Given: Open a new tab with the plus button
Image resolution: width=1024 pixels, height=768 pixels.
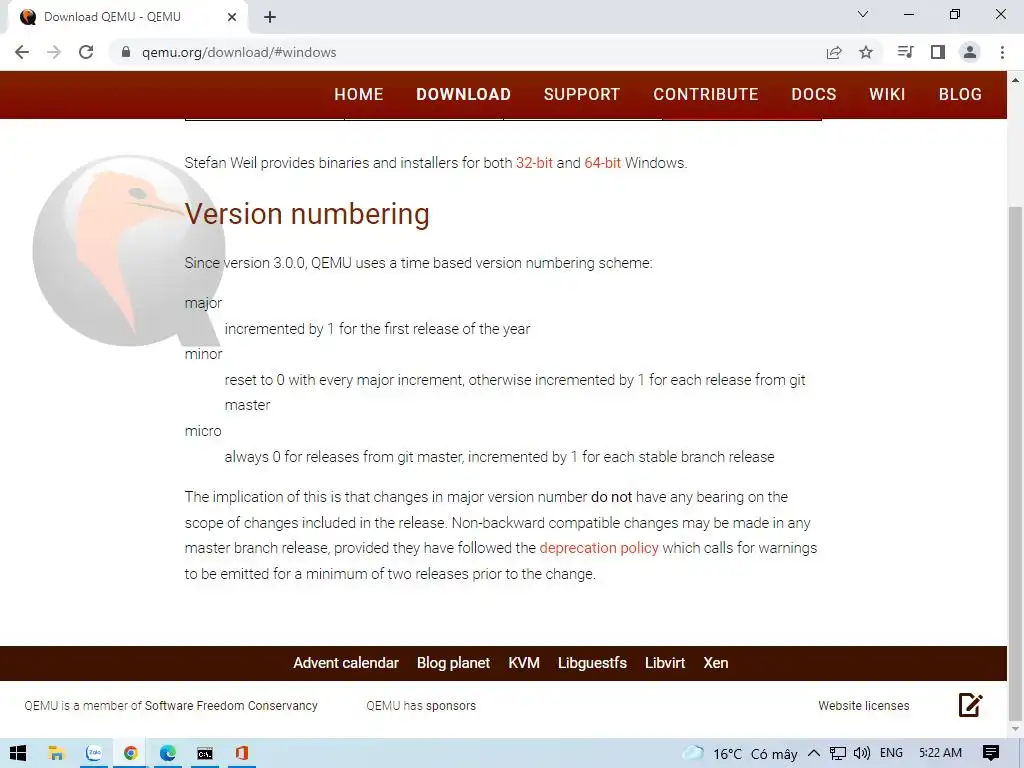Looking at the screenshot, I should pos(270,17).
